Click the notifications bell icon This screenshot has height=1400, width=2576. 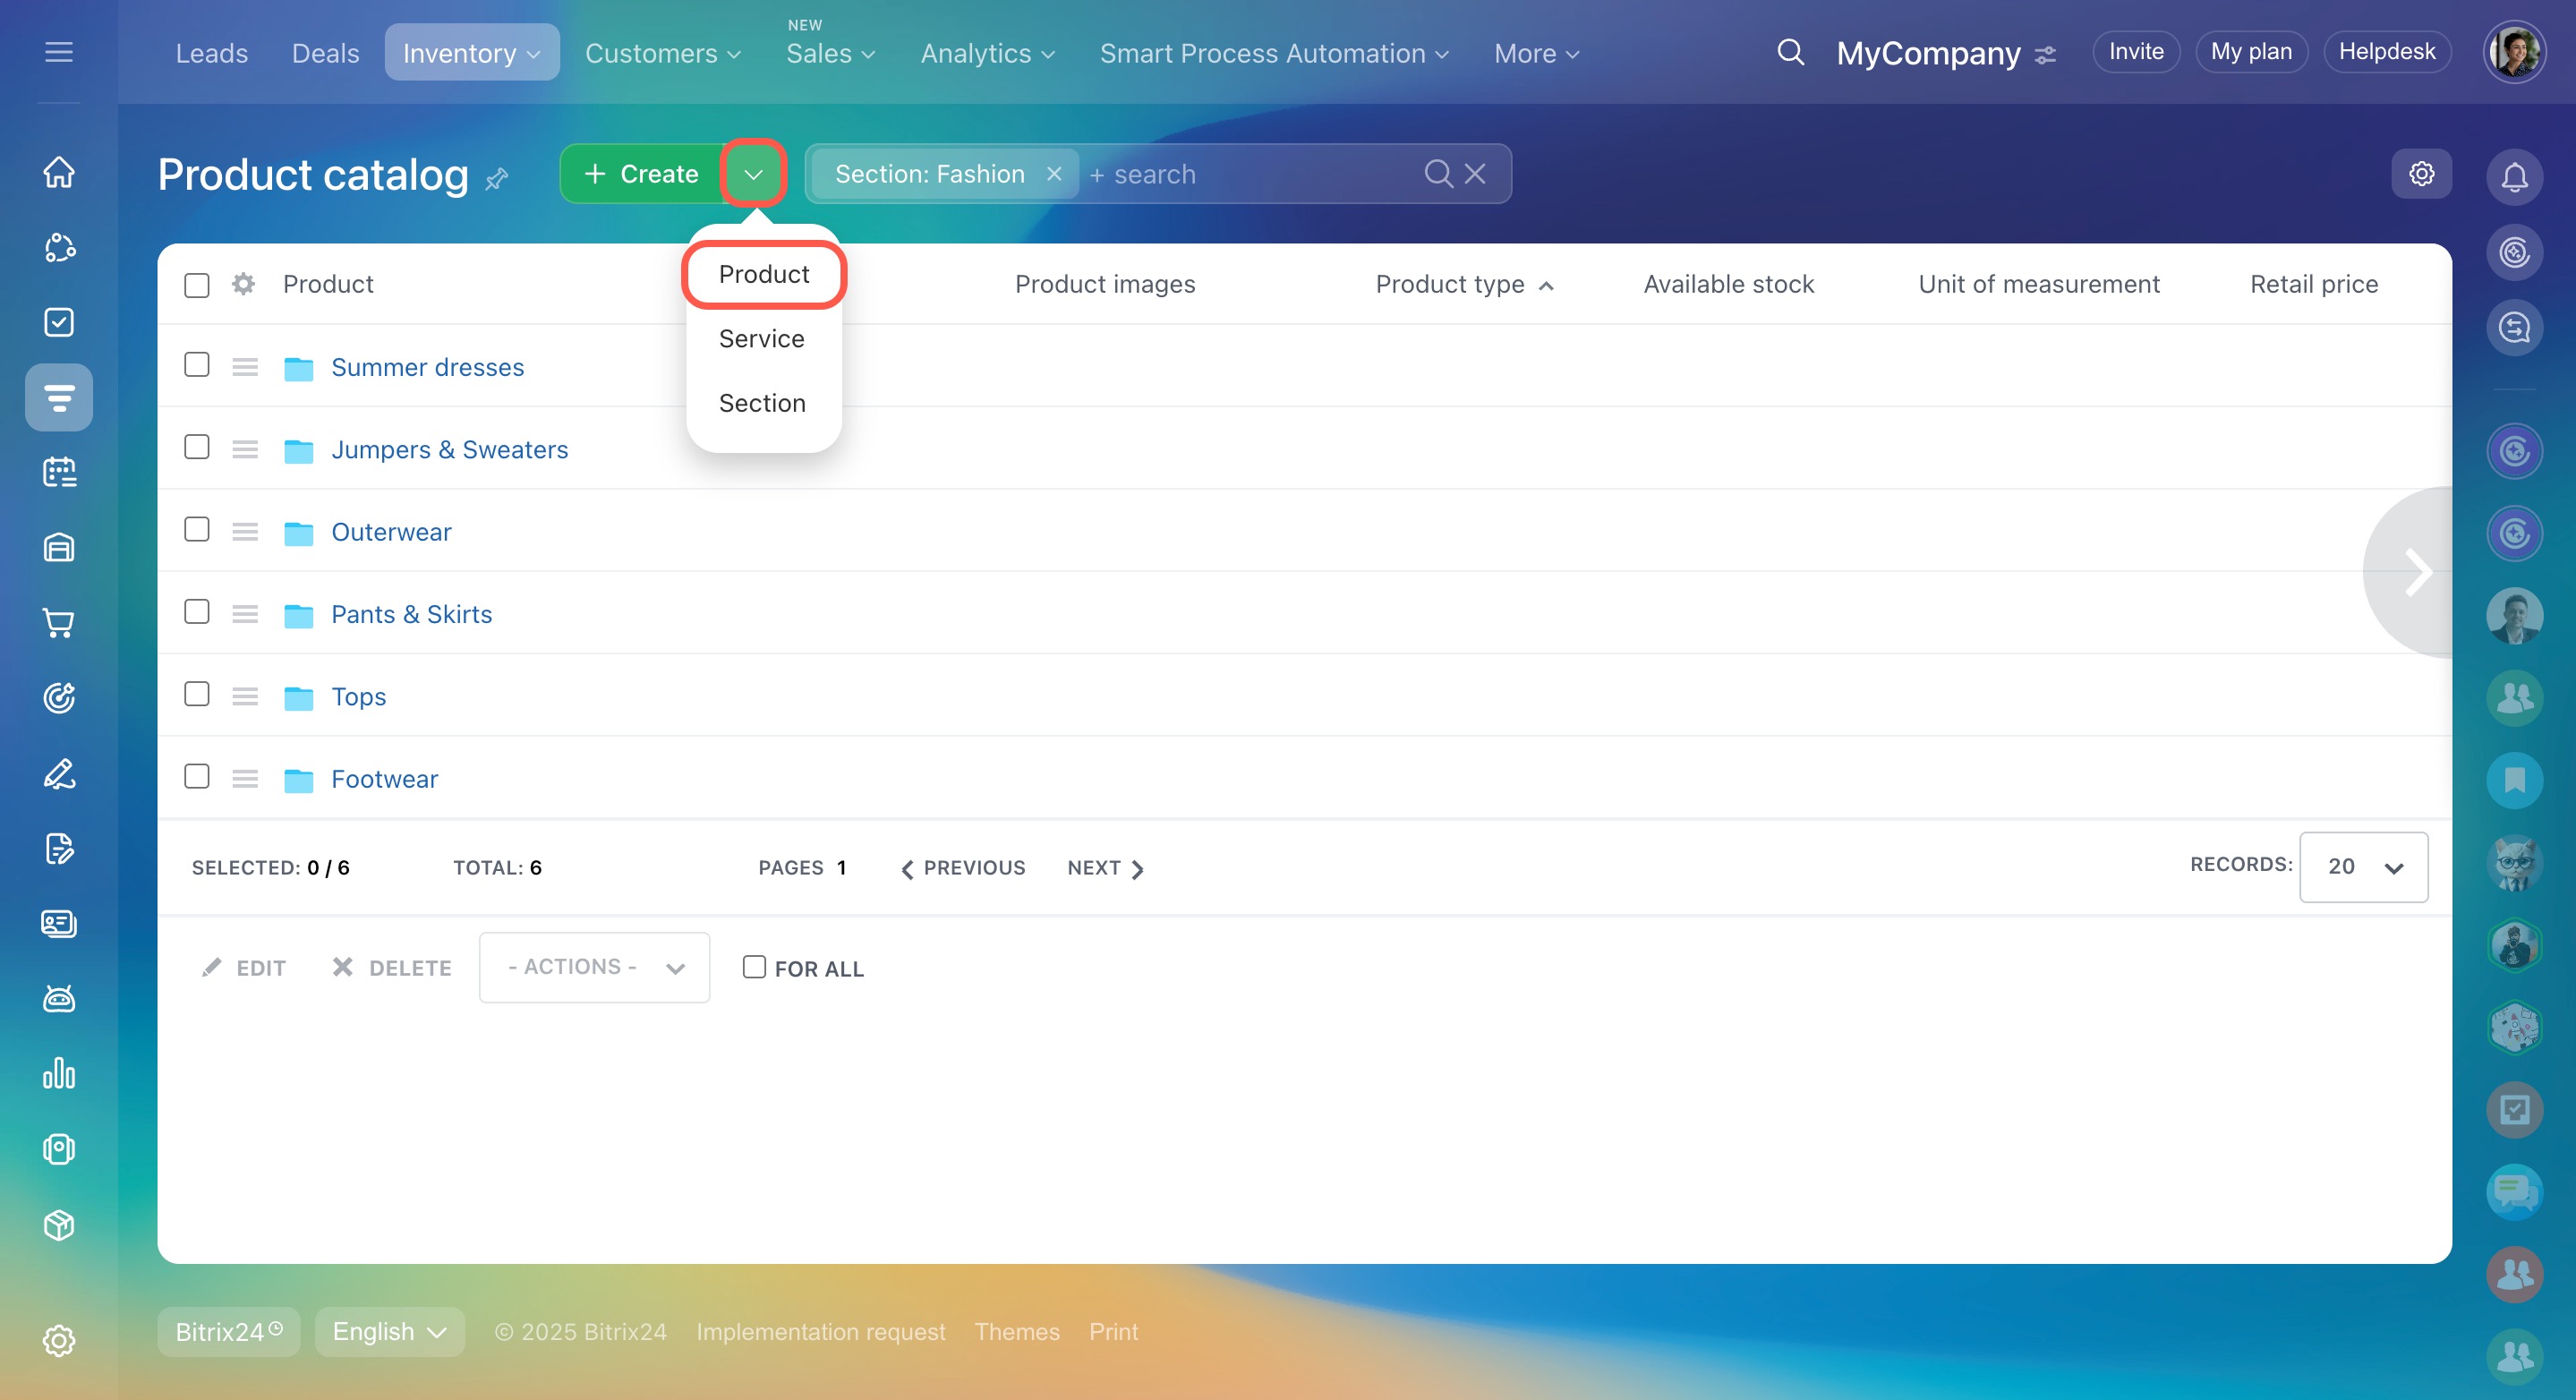pyautogui.click(x=2513, y=177)
